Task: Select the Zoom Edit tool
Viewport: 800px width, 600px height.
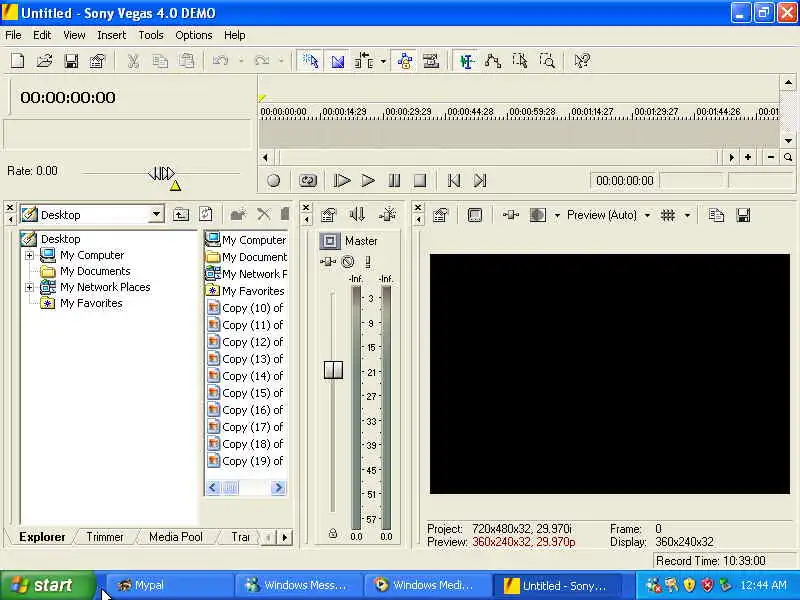Action: click(x=547, y=61)
